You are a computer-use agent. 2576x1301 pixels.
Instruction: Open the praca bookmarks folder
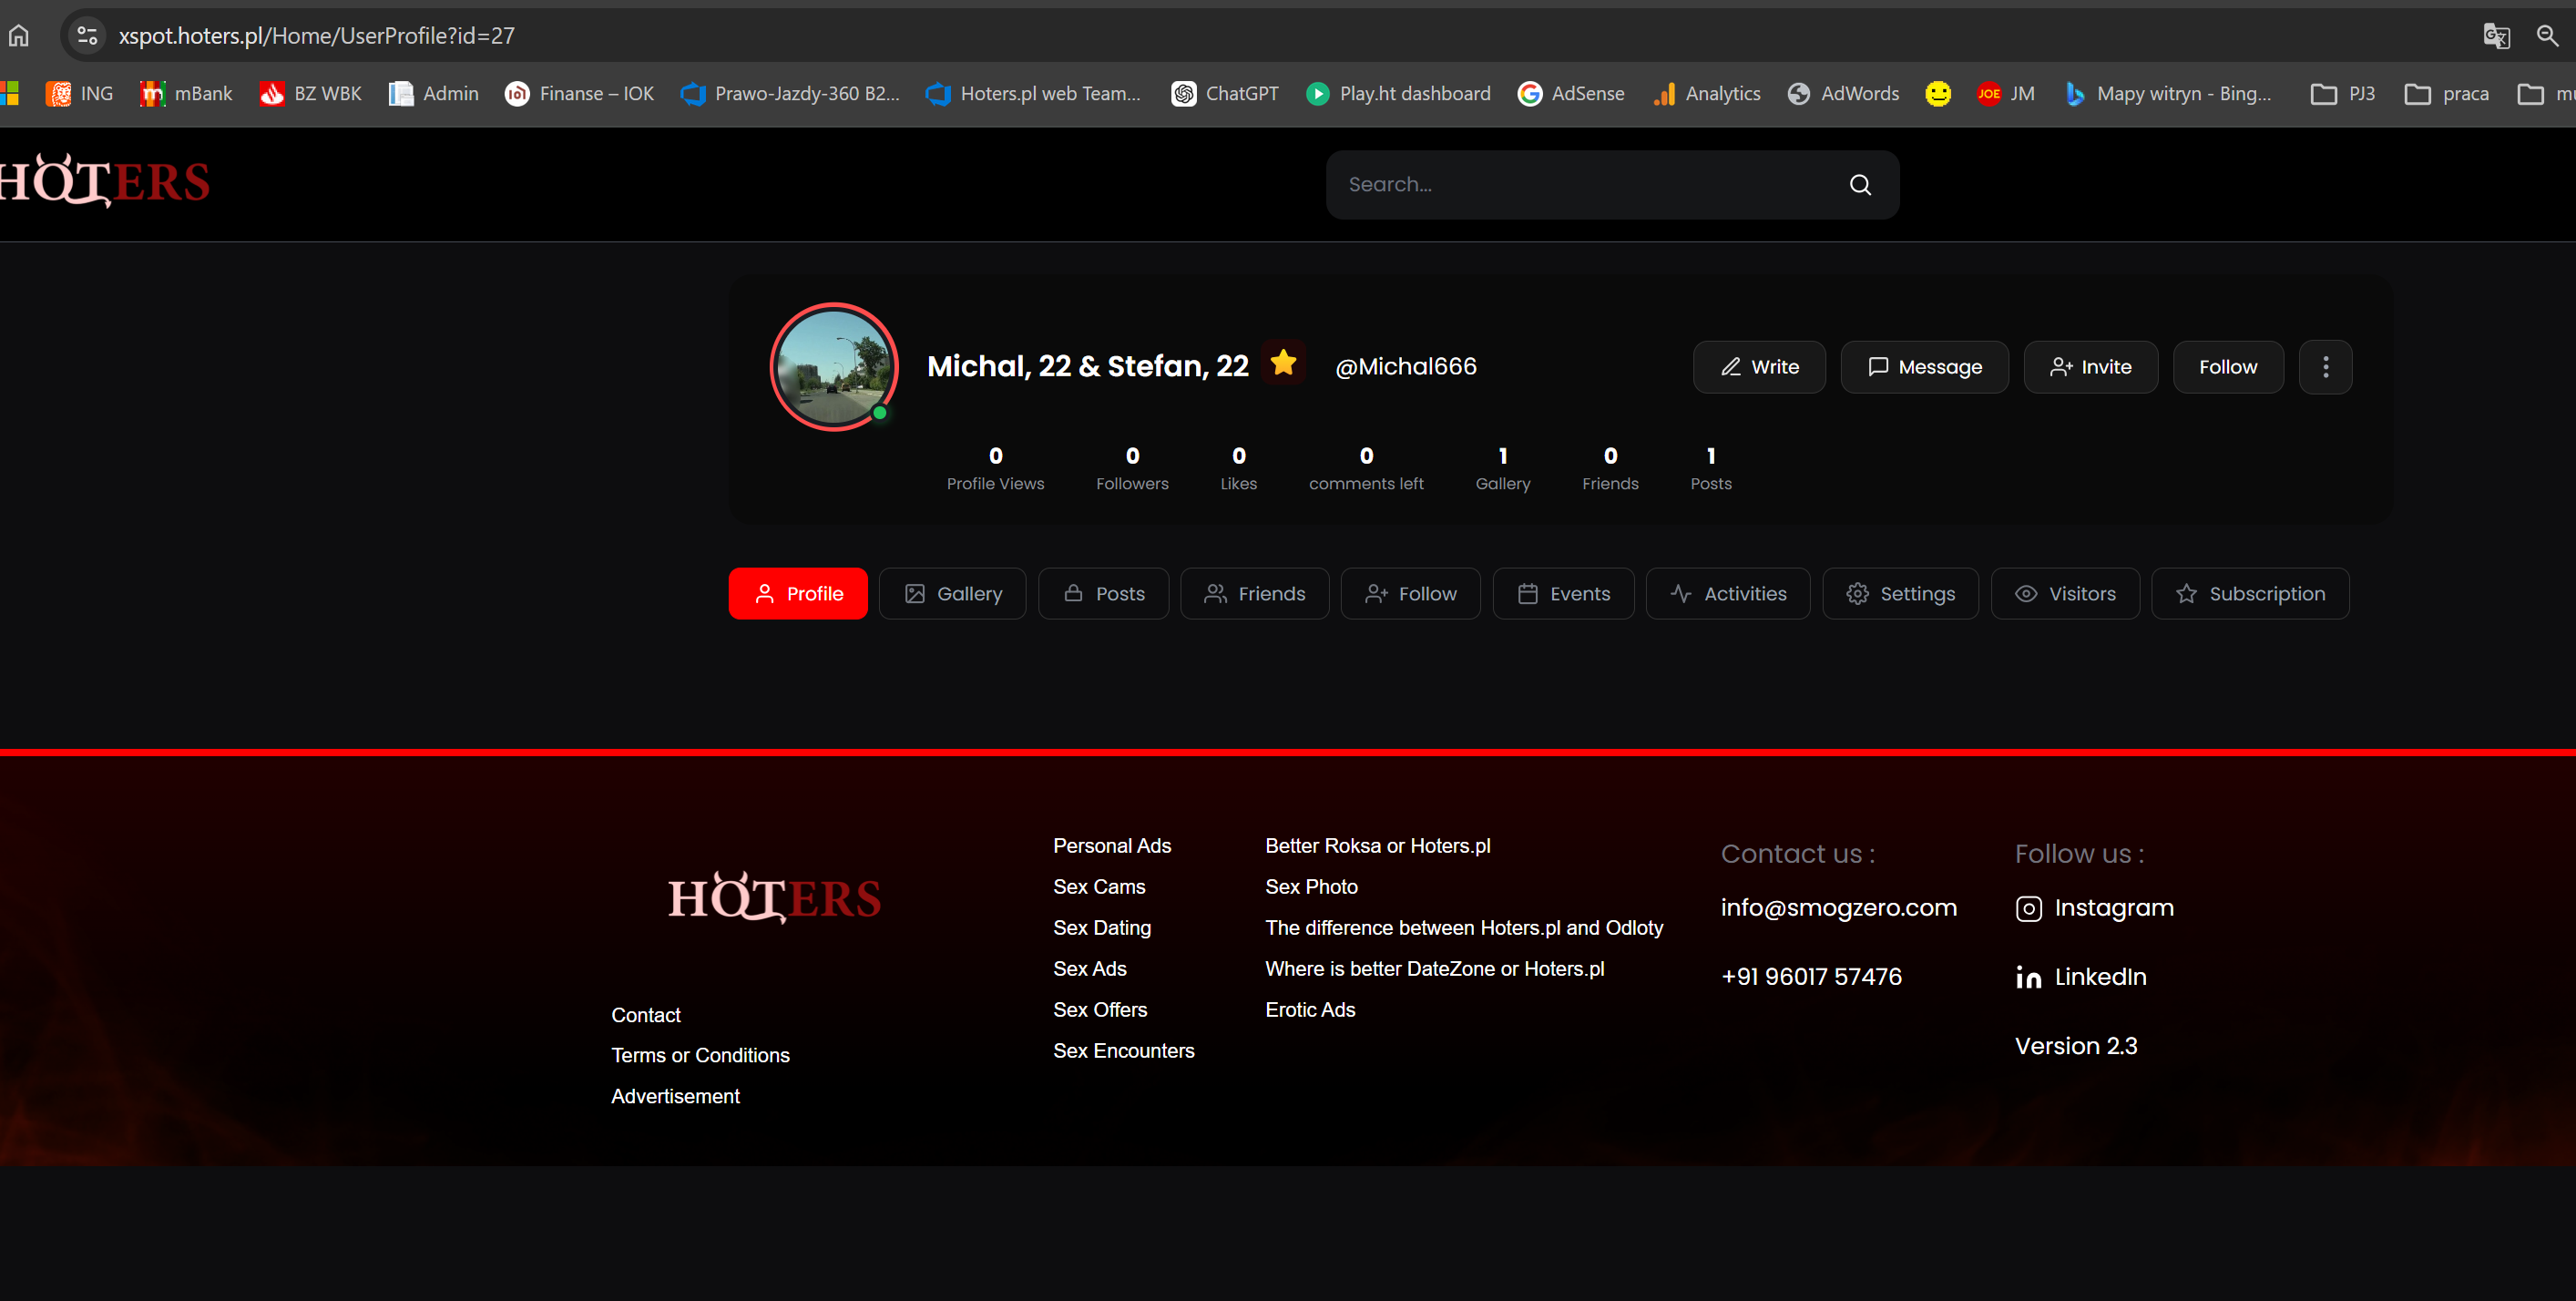pos(2447,94)
